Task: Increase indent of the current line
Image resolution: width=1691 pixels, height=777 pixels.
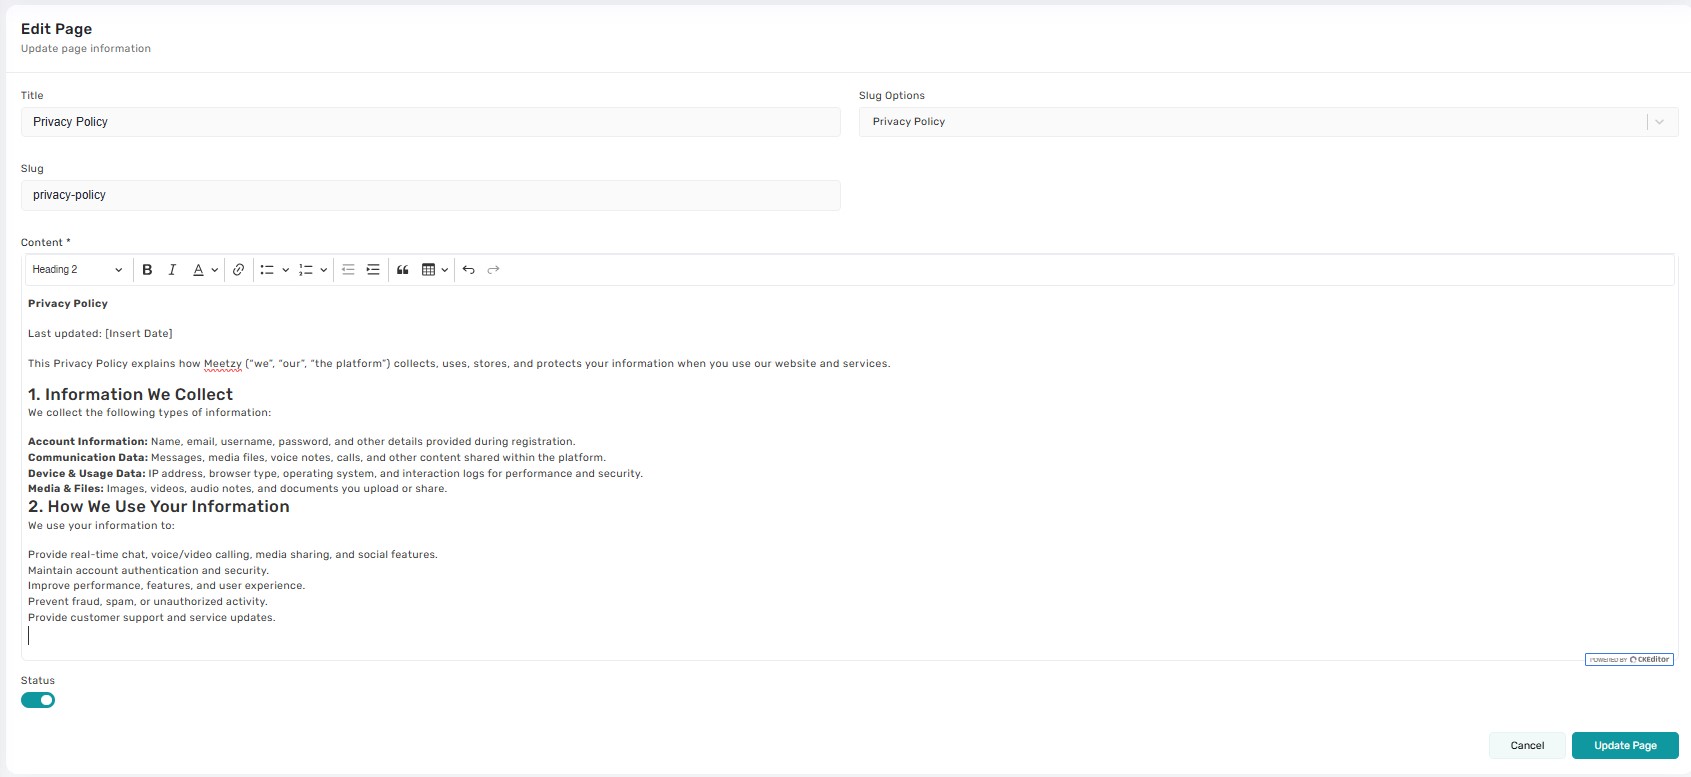Action: click(373, 270)
